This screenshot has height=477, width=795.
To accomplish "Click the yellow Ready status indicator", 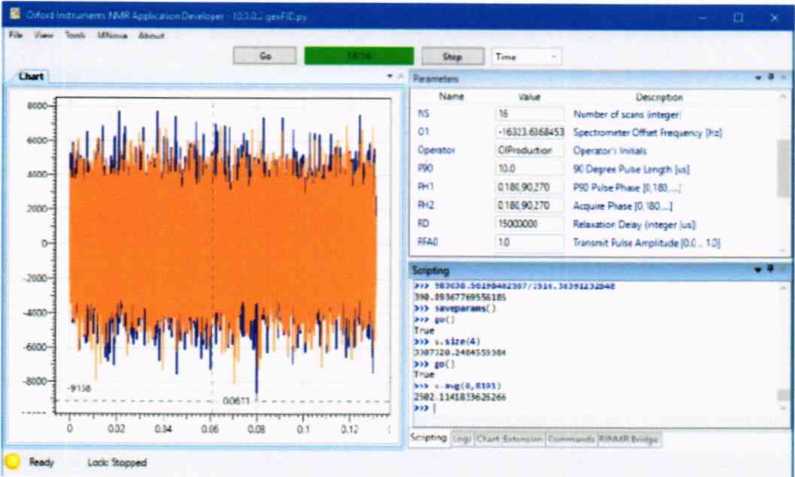I will point(12,462).
